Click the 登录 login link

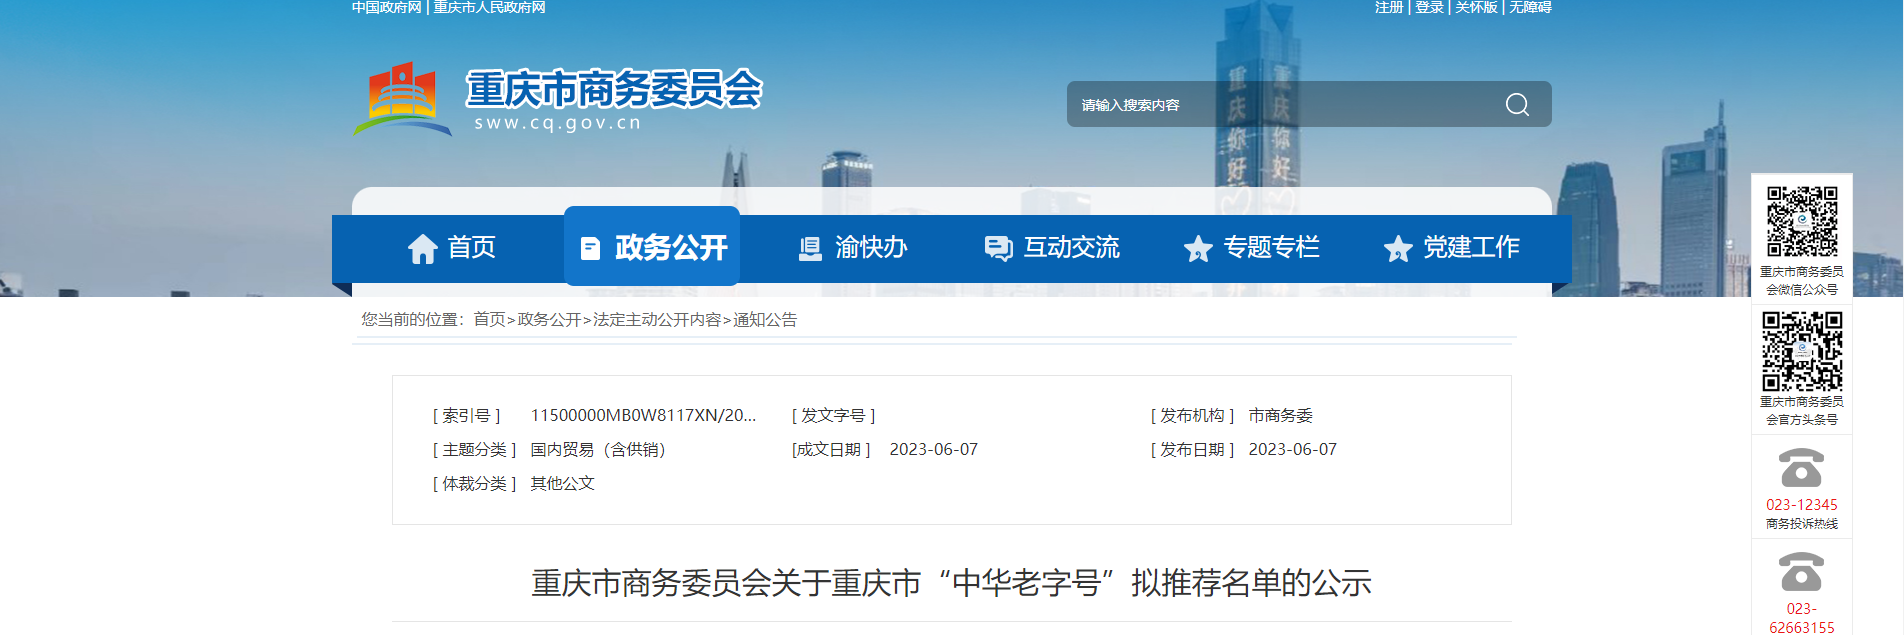click(1429, 8)
